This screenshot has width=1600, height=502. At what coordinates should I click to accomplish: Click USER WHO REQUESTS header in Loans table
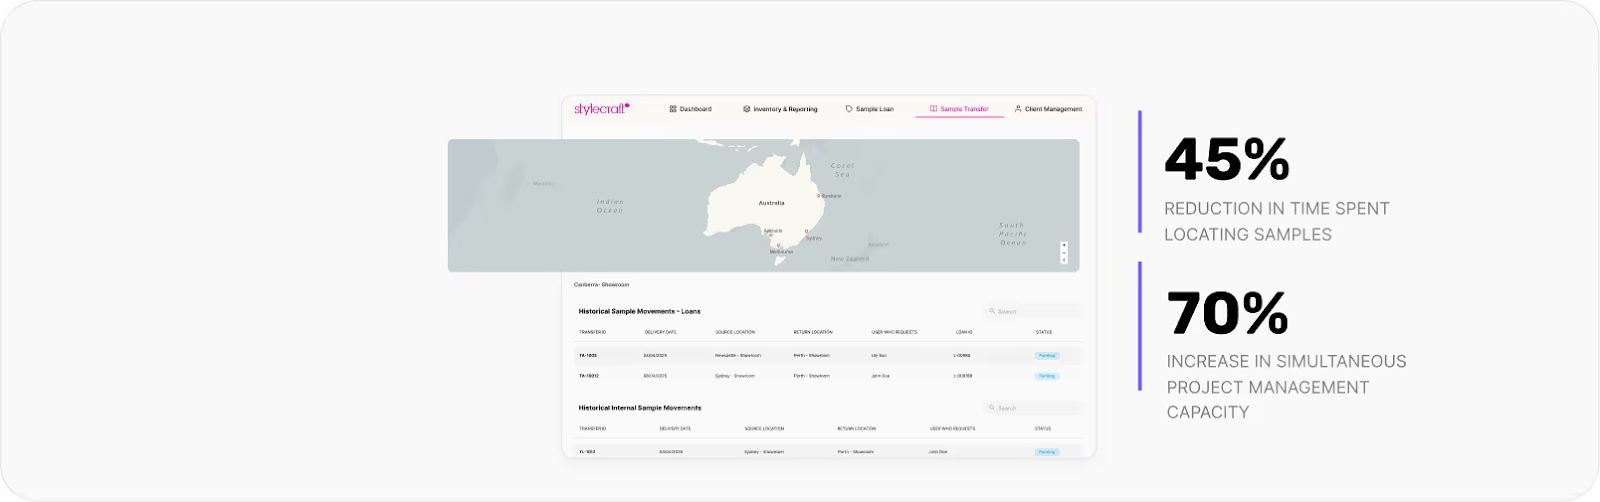click(894, 332)
